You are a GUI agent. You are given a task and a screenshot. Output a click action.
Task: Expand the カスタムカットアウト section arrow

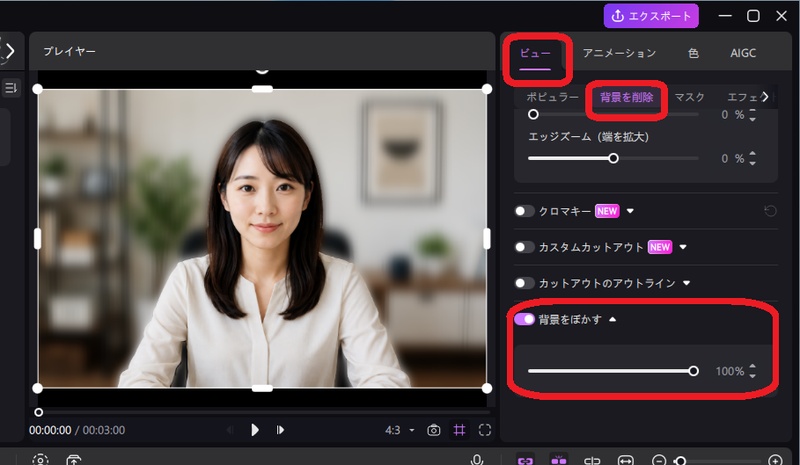coord(683,247)
